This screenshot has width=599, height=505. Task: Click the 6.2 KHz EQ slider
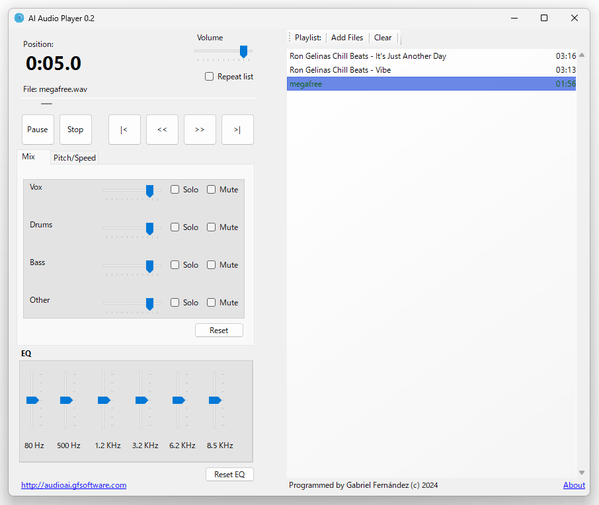click(x=178, y=400)
